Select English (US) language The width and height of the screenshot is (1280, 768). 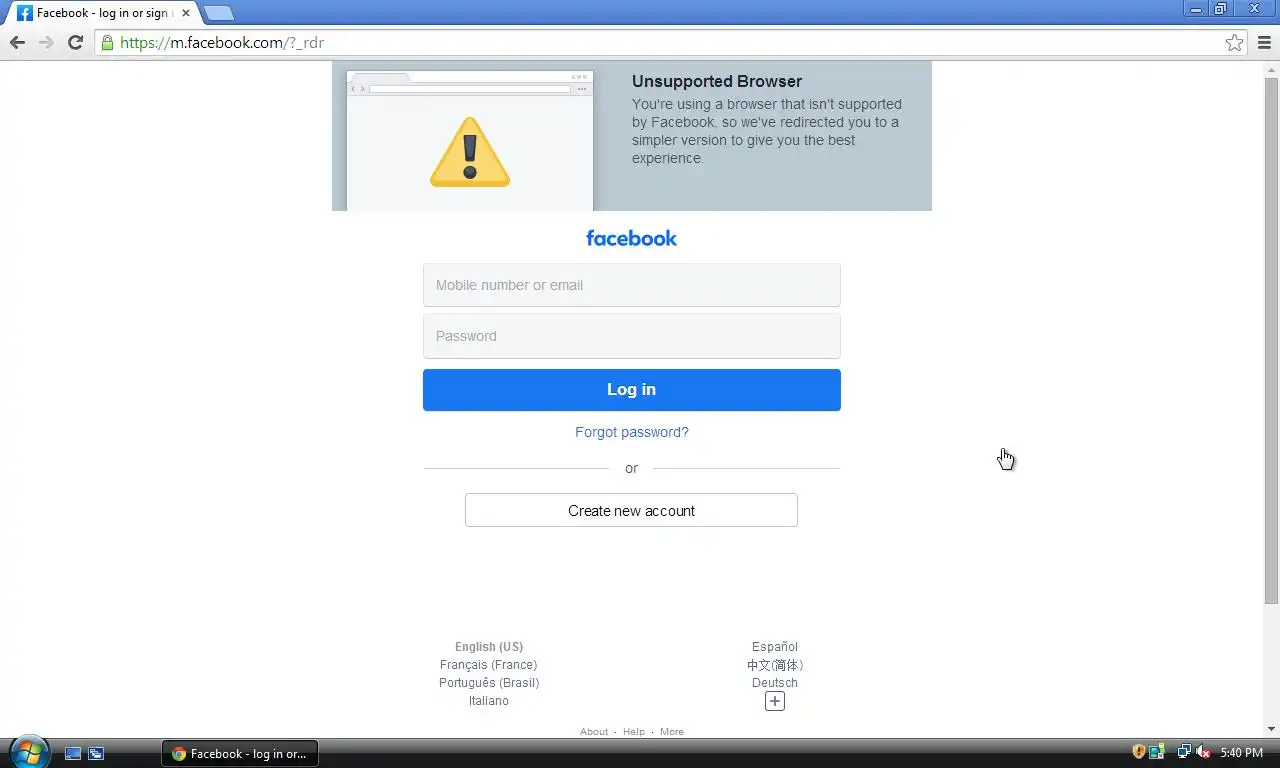(x=489, y=647)
